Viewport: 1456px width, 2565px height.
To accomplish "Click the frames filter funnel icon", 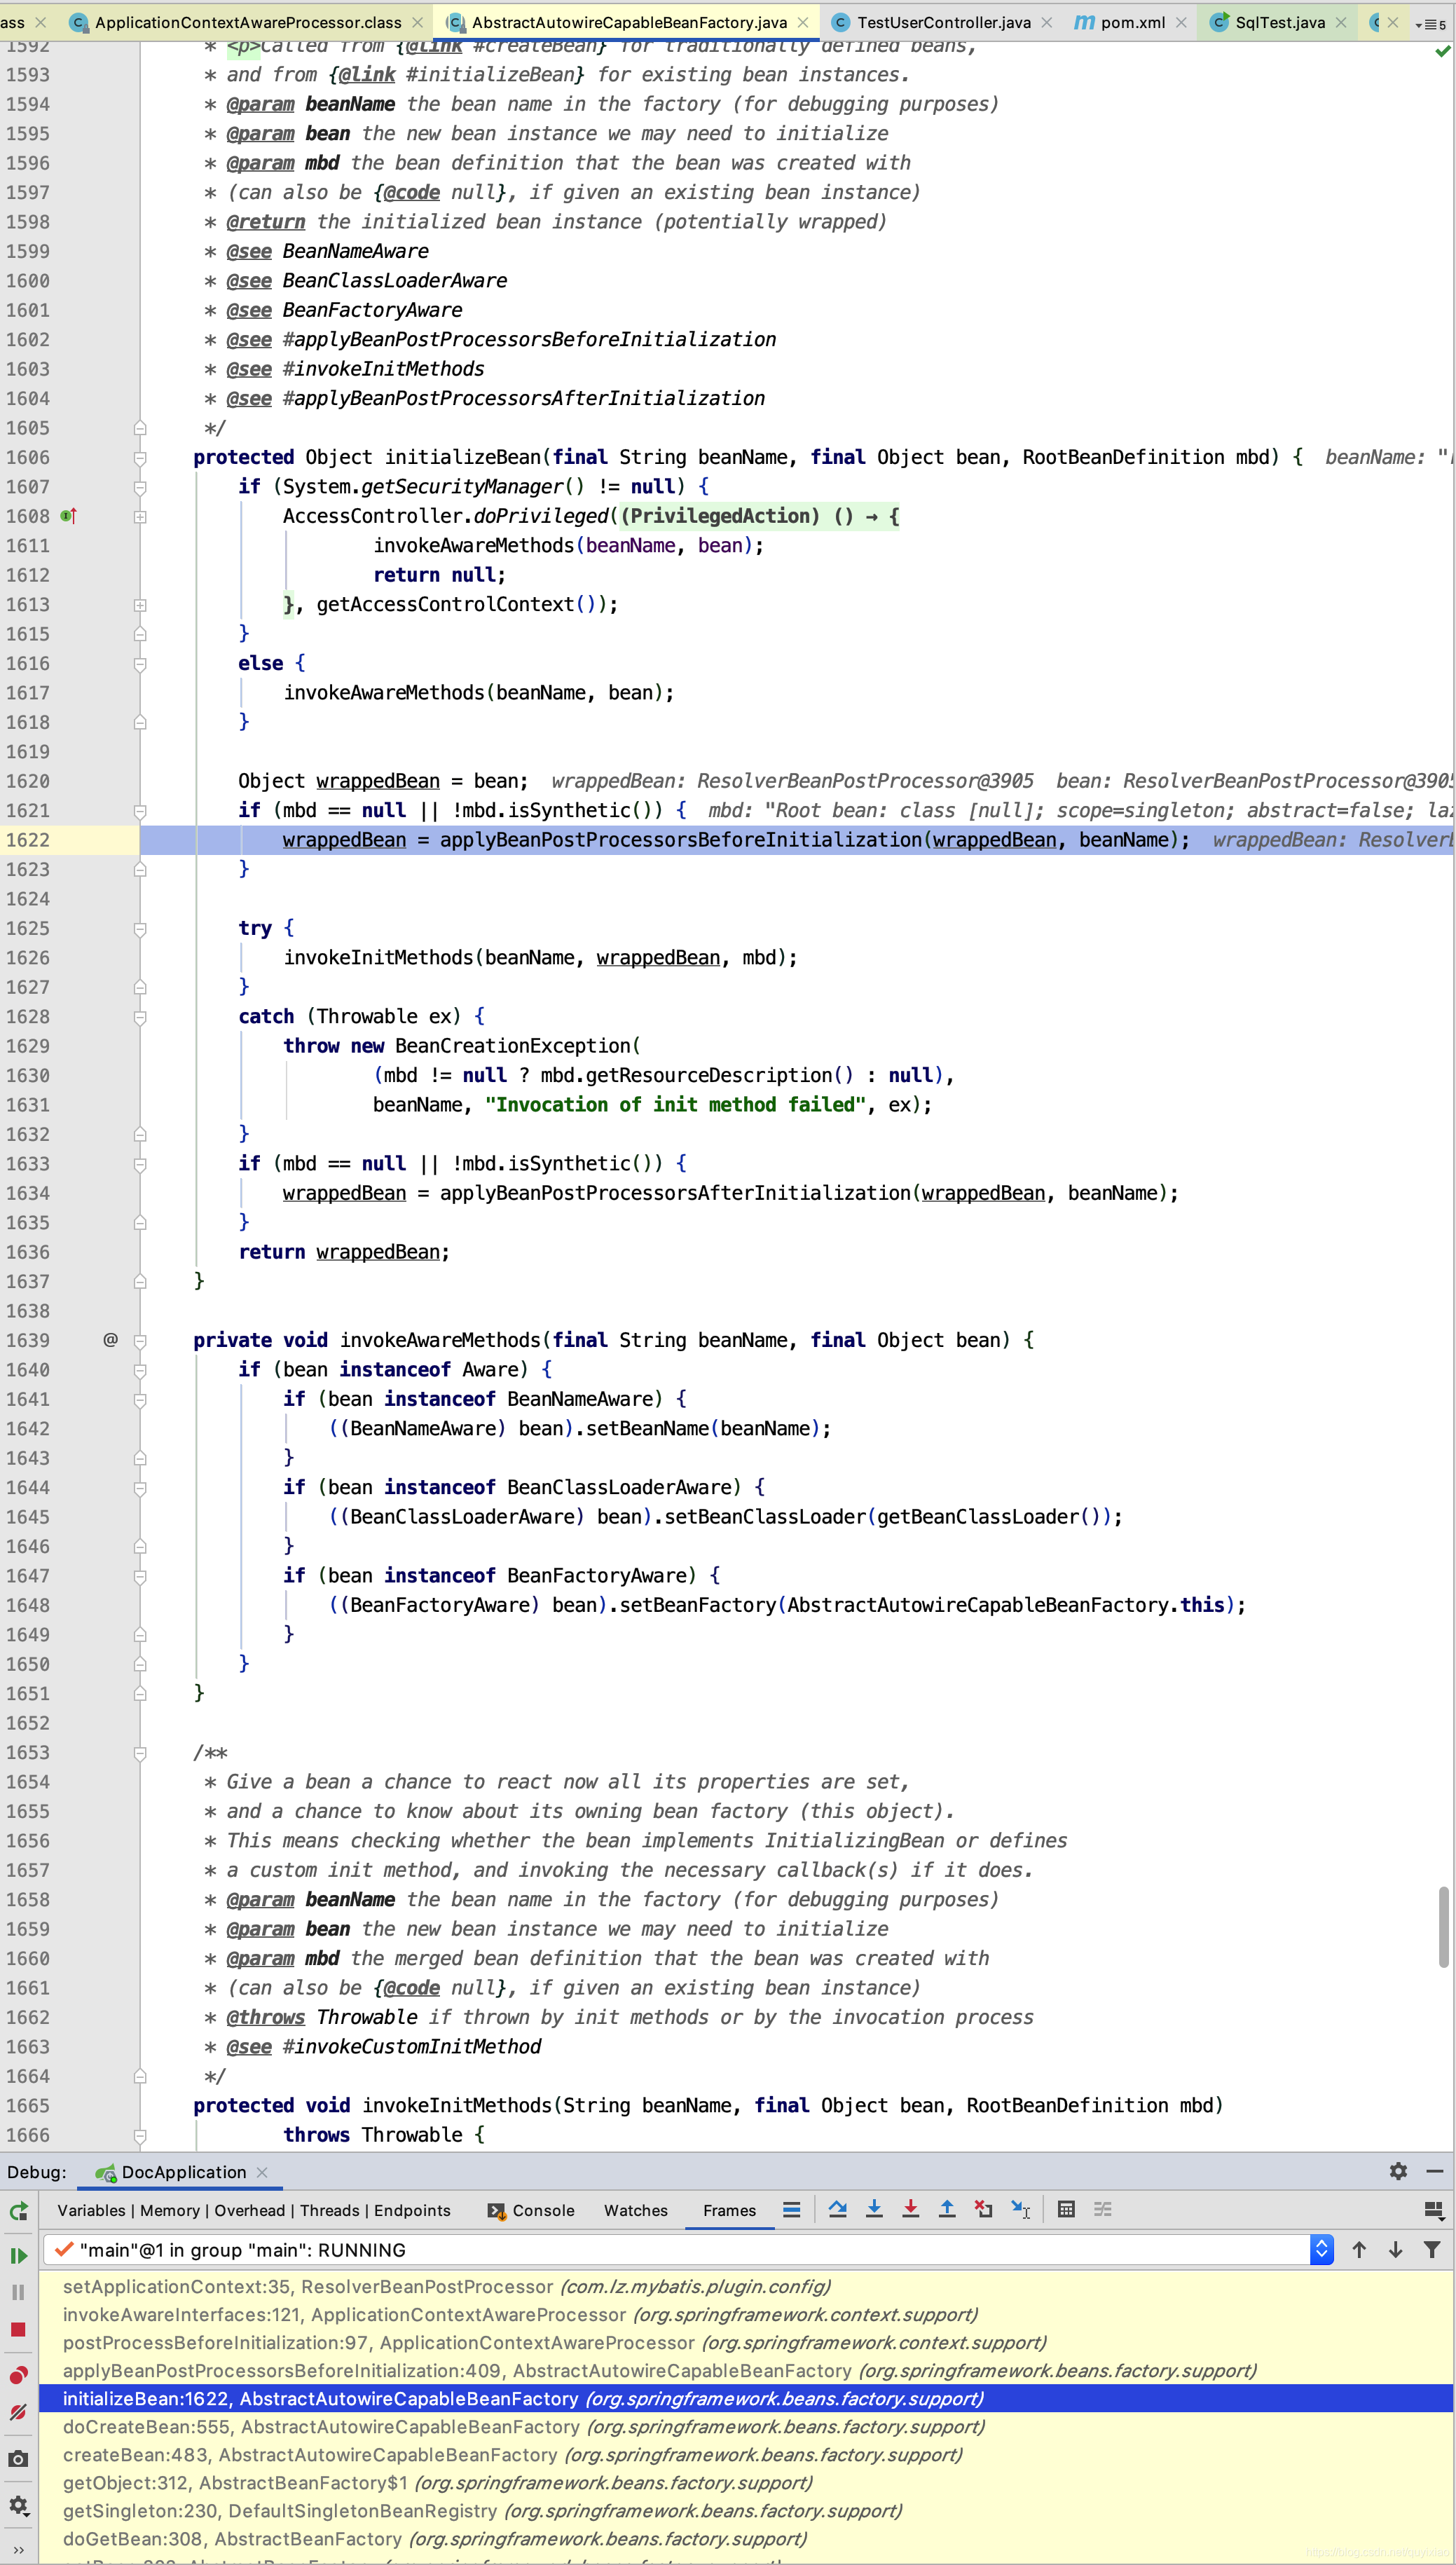I will (1432, 2250).
